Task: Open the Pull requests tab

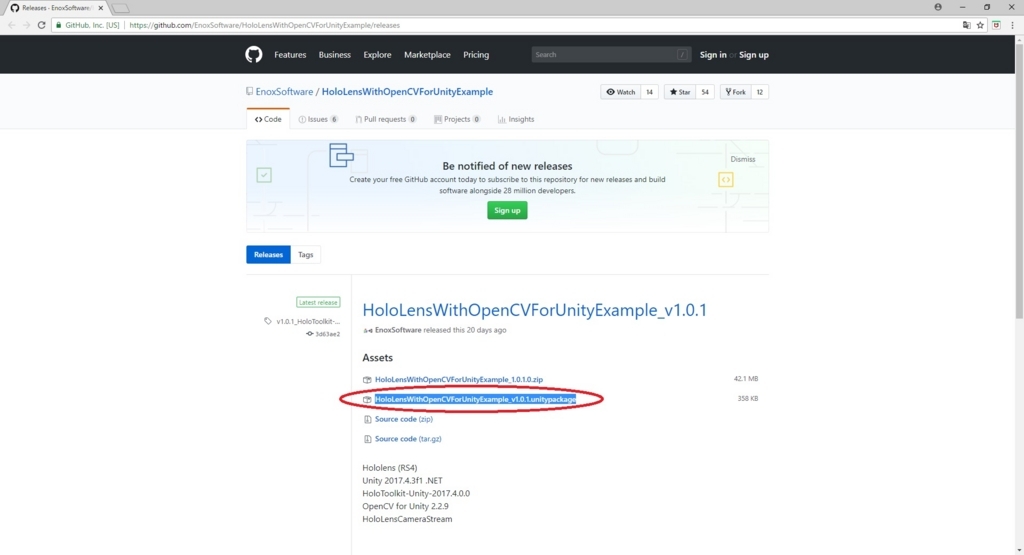Action: pyautogui.click(x=385, y=119)
